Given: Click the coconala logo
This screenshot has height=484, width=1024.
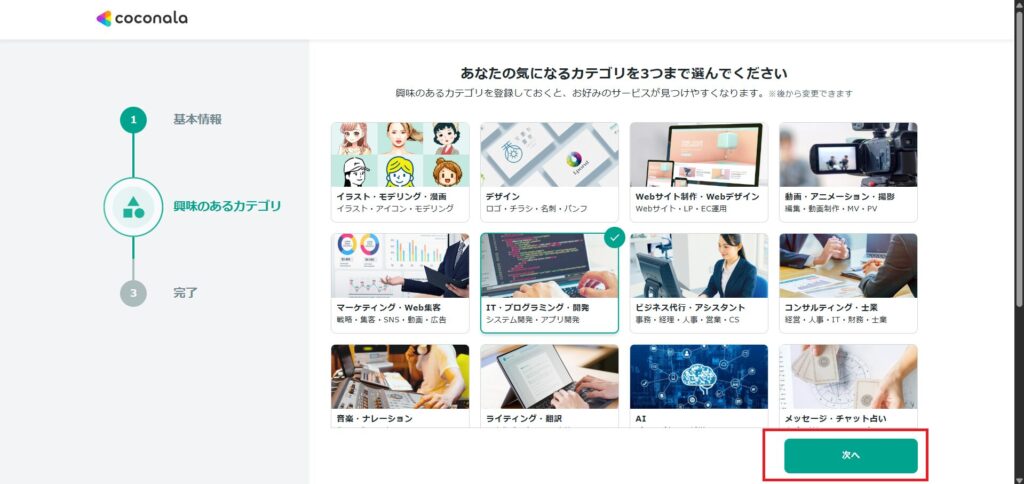Looking at the screenshot, I should tap(142, 18).
